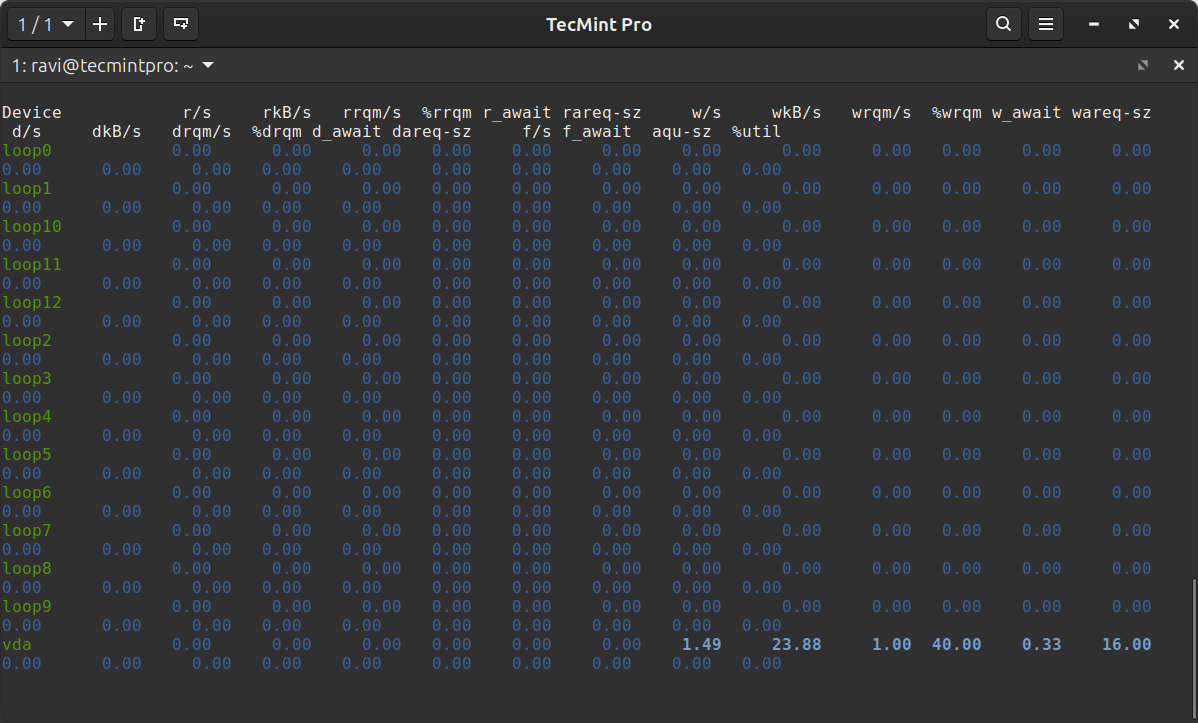Open the terminal search

(x=1003, y=24)
